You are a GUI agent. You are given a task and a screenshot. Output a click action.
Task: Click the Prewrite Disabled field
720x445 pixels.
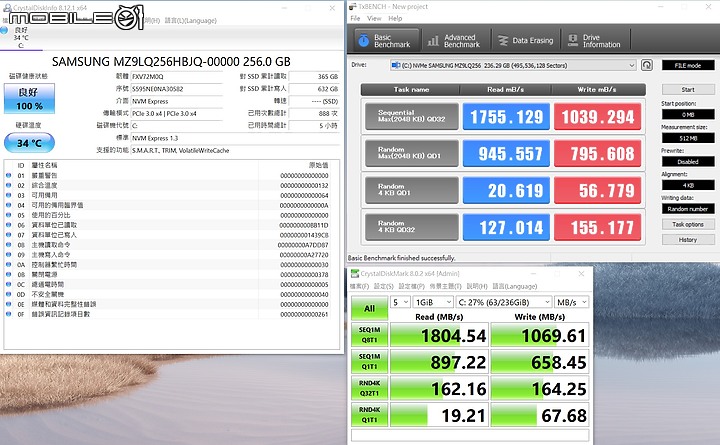pyautogui.click(x=688, y=162)
